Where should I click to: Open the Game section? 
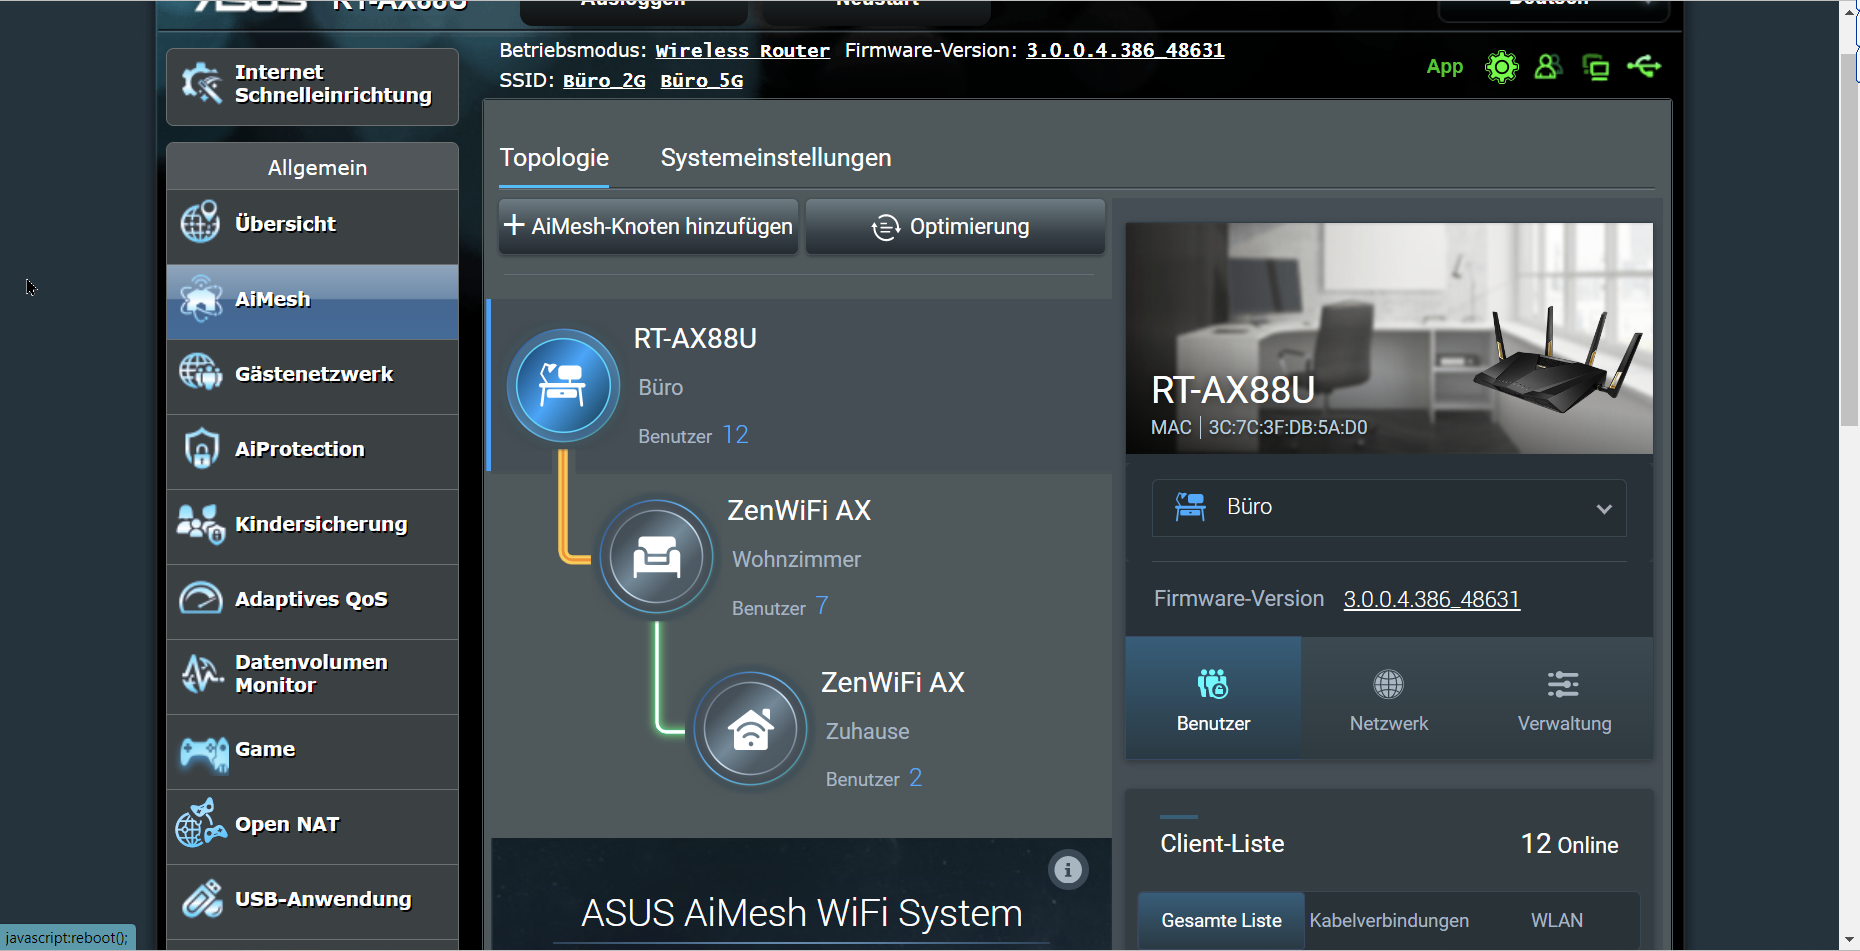(x=312, y=752)
